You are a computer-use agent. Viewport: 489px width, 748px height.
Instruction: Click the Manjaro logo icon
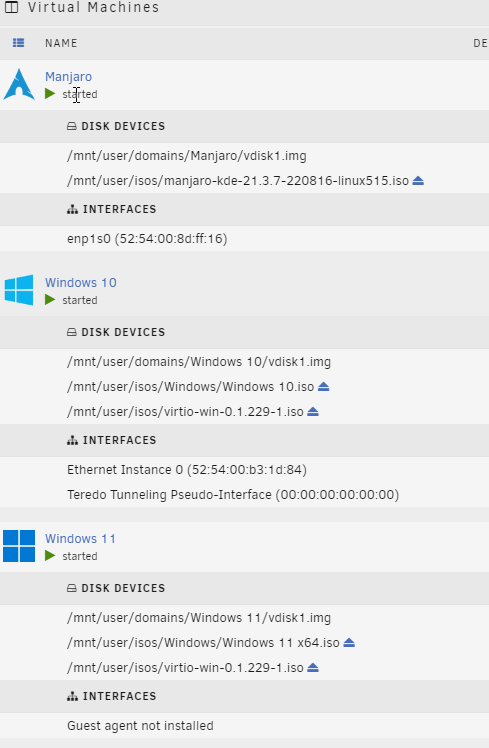(x=19, y=84)
